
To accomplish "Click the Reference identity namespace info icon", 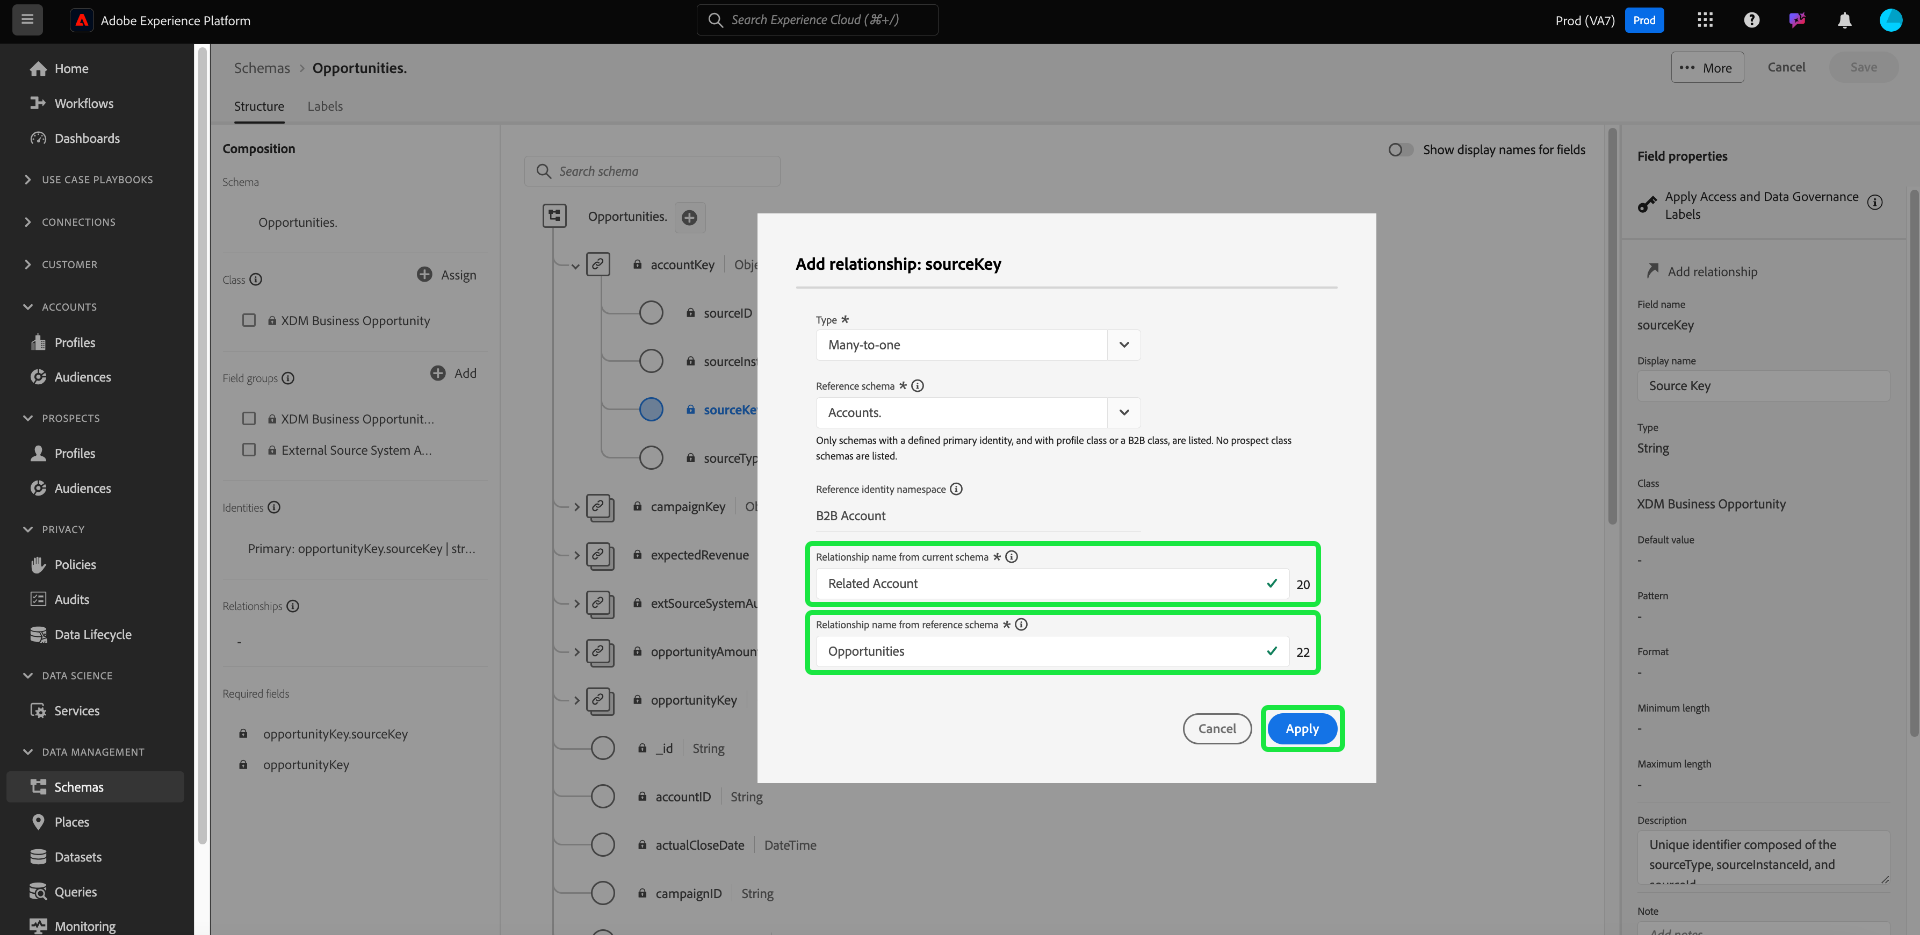I will (x=956, y=489).
